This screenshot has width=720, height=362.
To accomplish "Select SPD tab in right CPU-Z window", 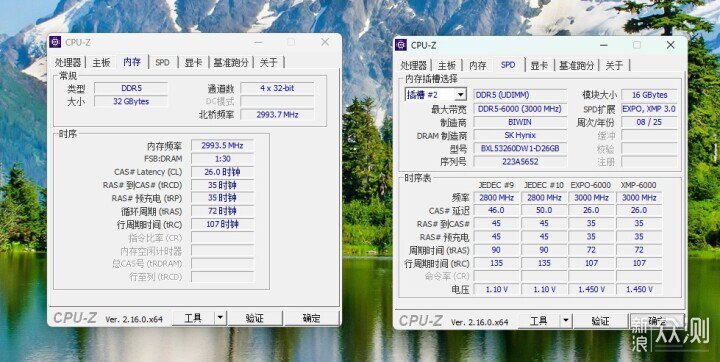I will click(x=508, y=65).
